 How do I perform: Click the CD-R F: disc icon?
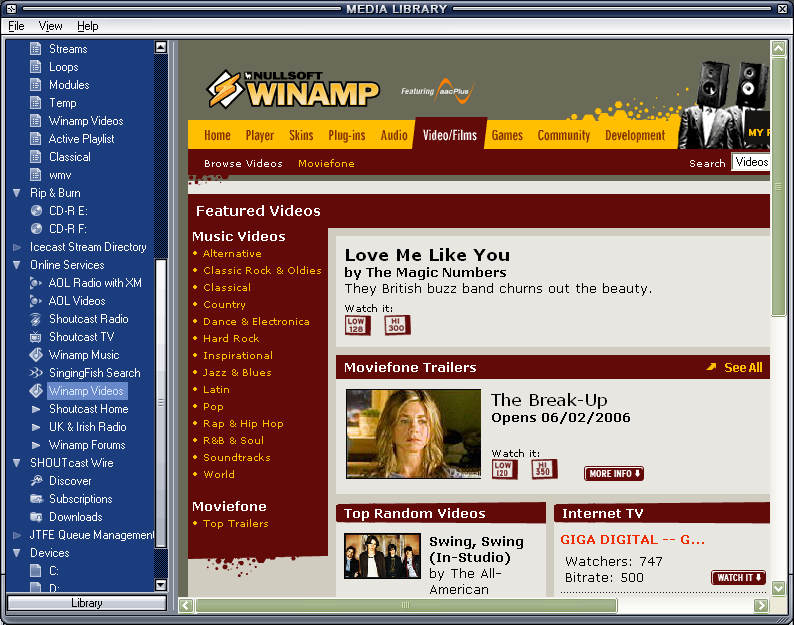36,229
